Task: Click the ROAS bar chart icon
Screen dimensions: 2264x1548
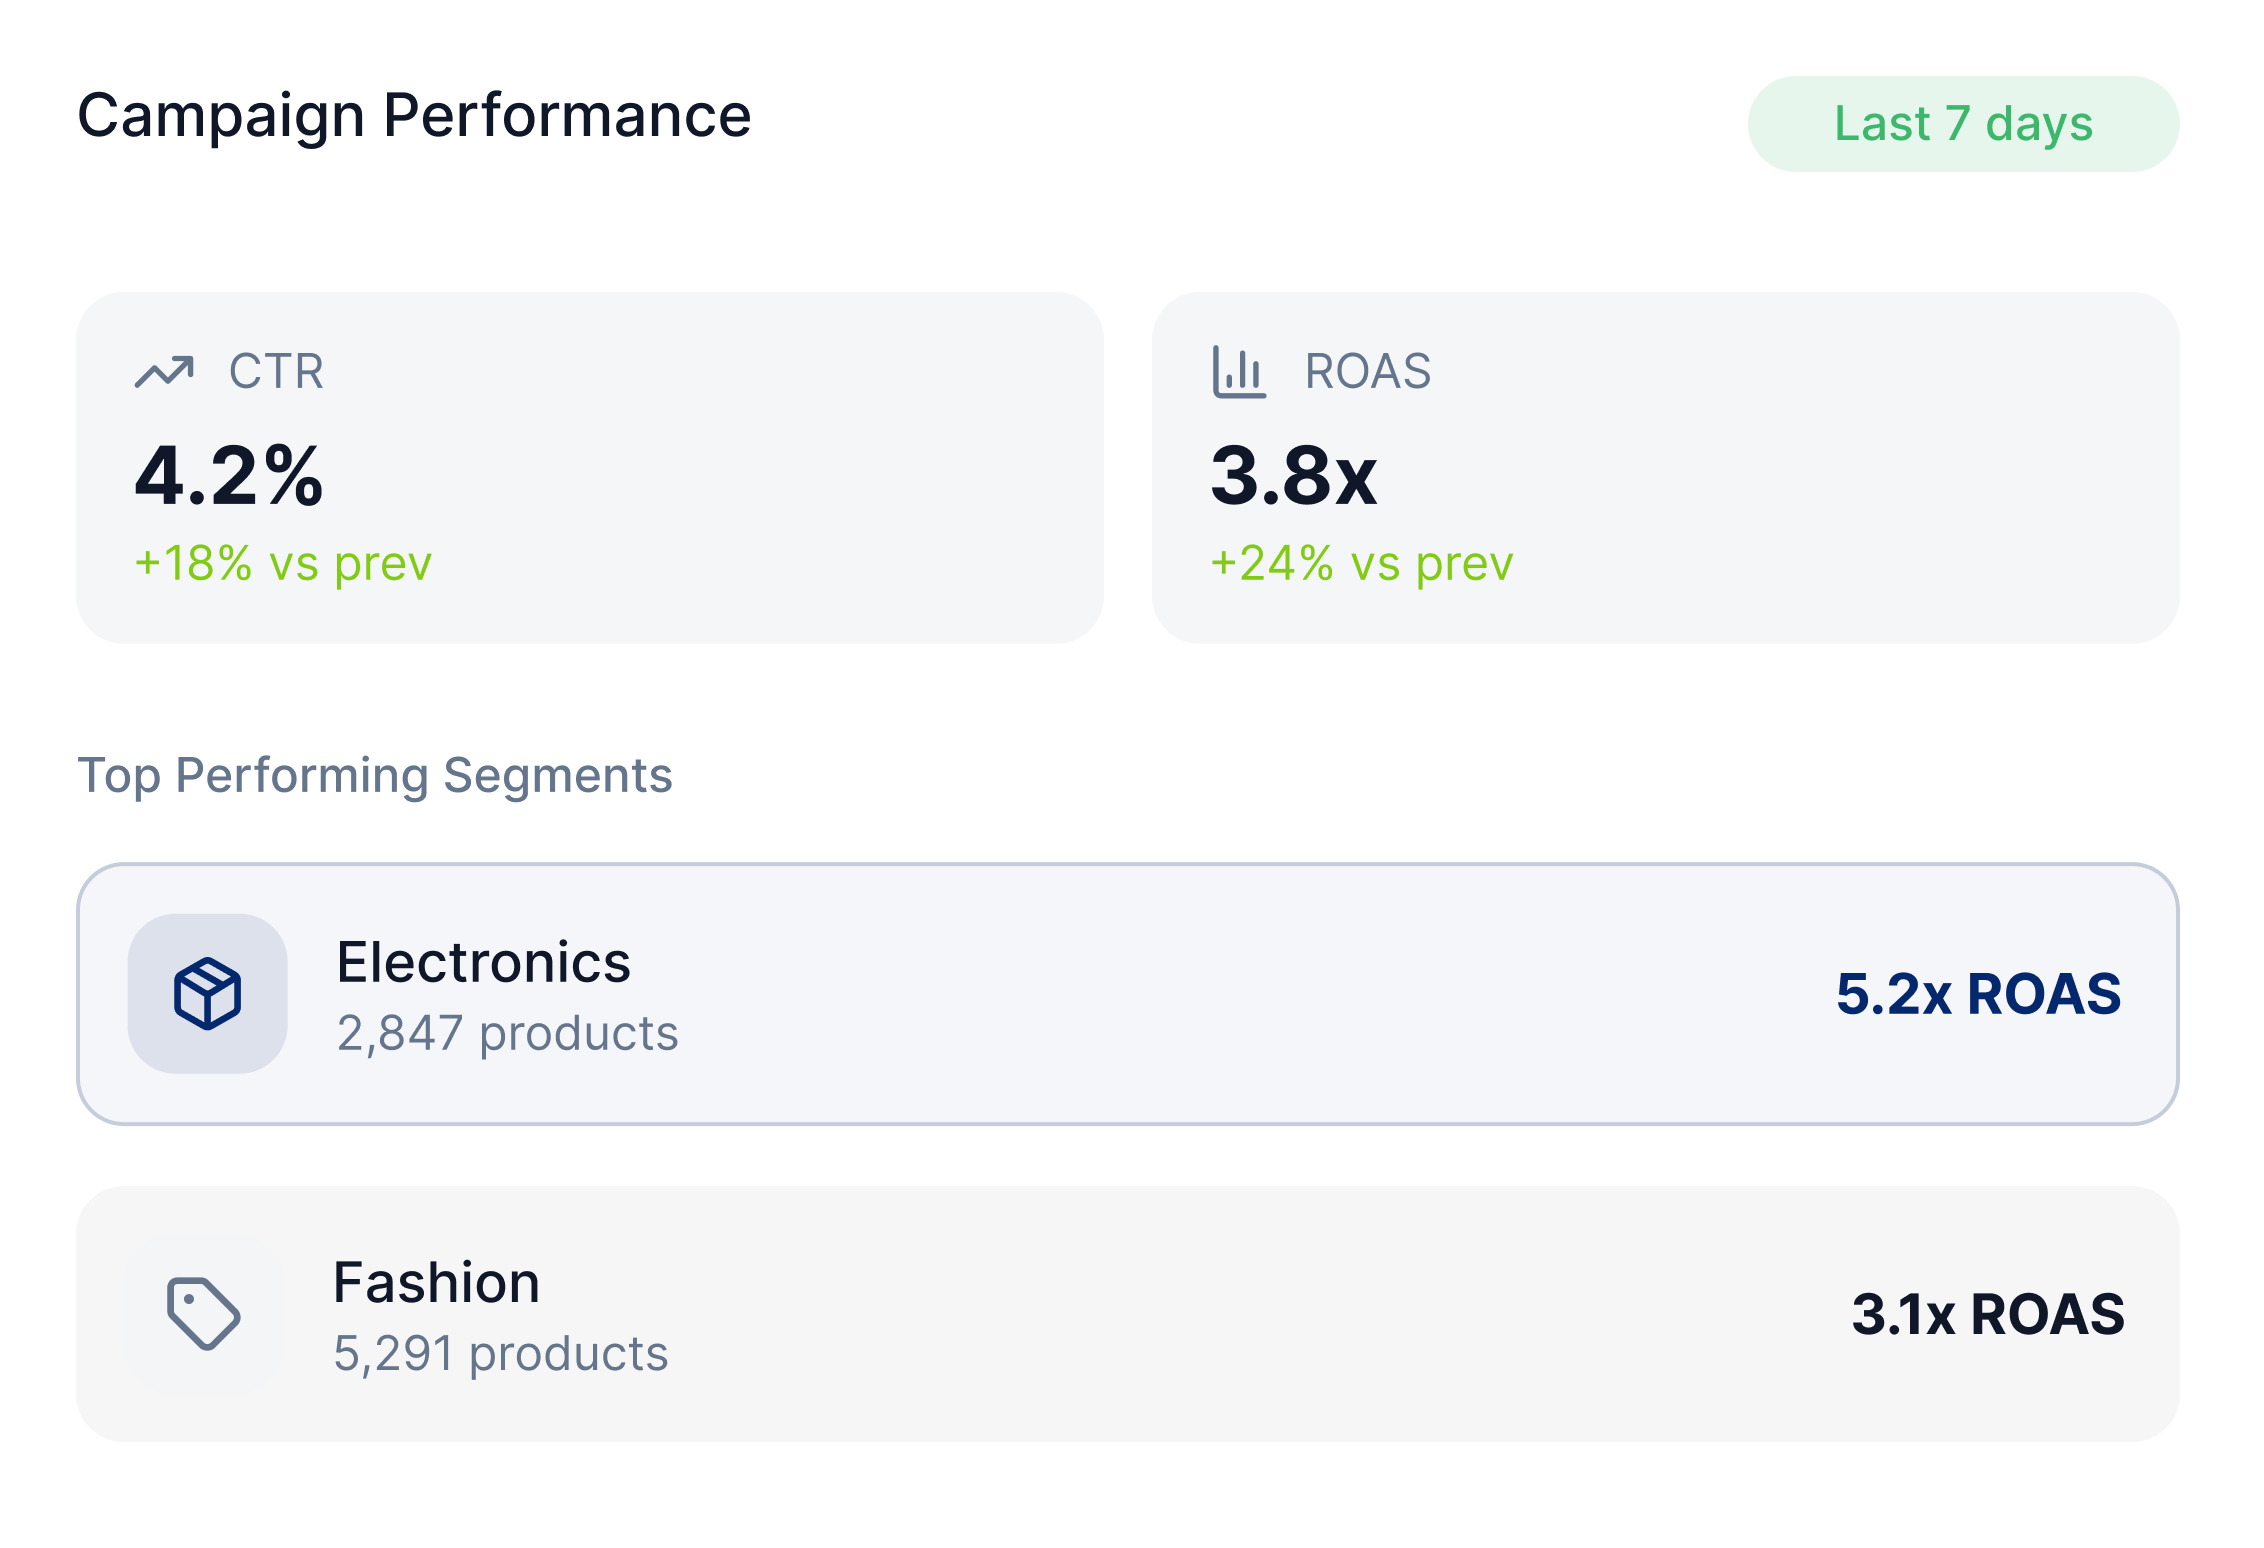Action: tap(1239, 372)
